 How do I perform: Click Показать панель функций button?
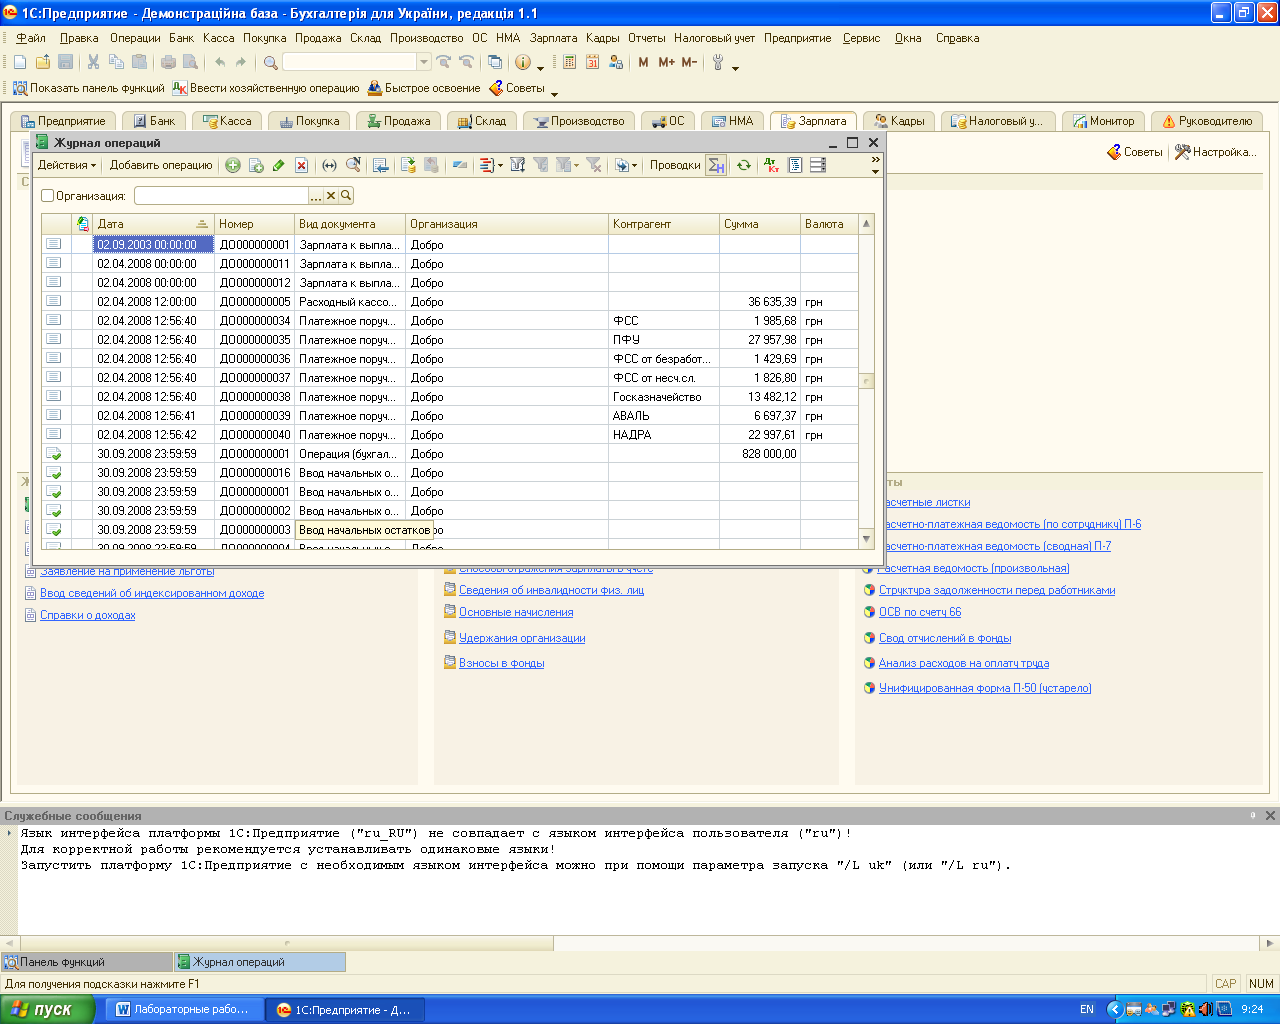tap(88, 88)
